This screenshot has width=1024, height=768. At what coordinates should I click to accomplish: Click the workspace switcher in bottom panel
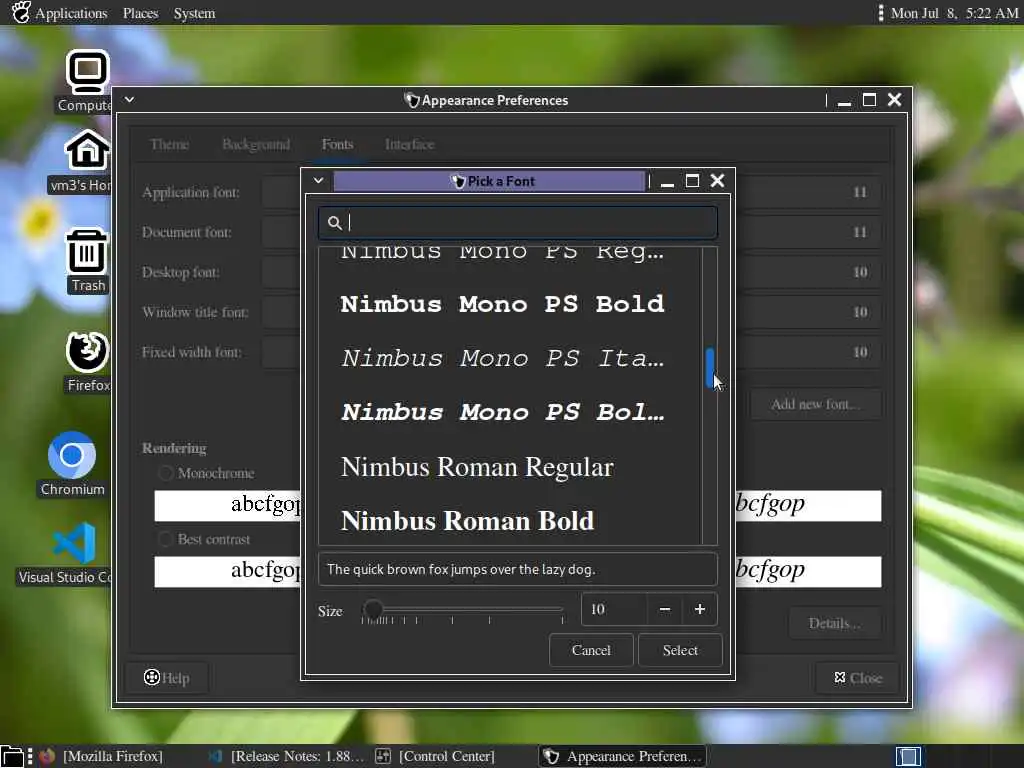coord(908,756)
